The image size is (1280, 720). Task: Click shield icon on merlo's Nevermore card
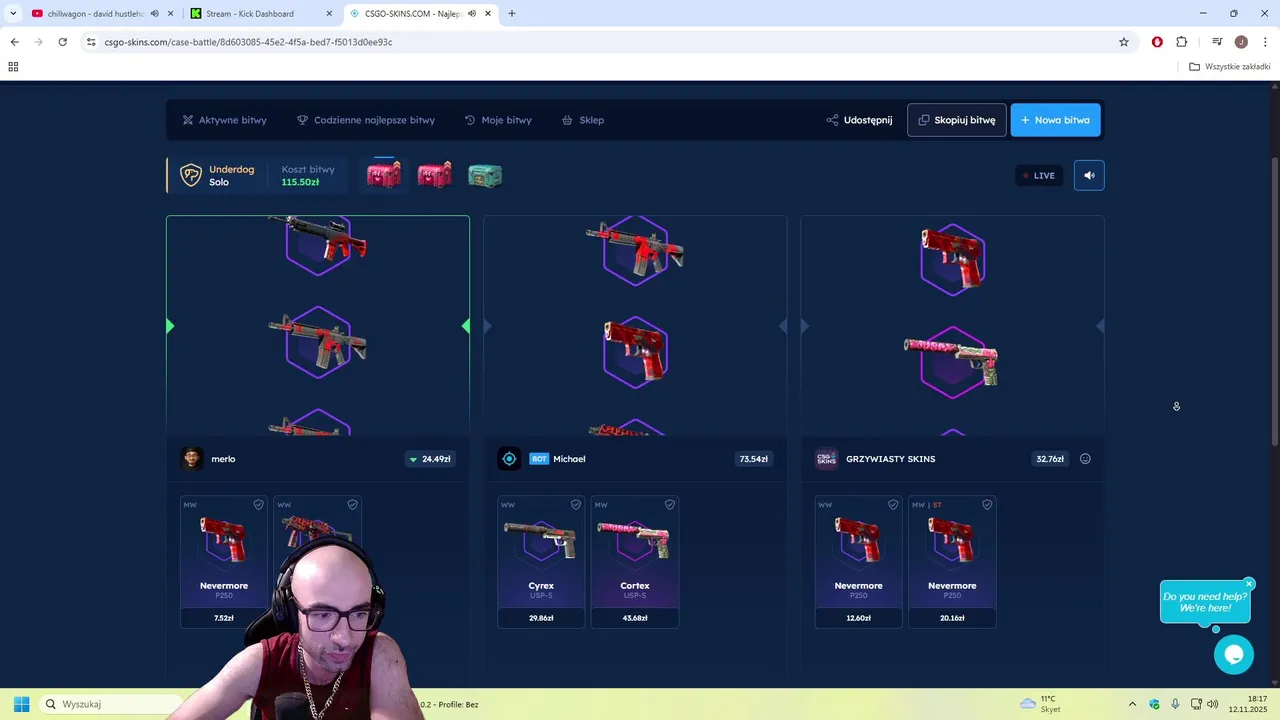(x=258, y=505)
